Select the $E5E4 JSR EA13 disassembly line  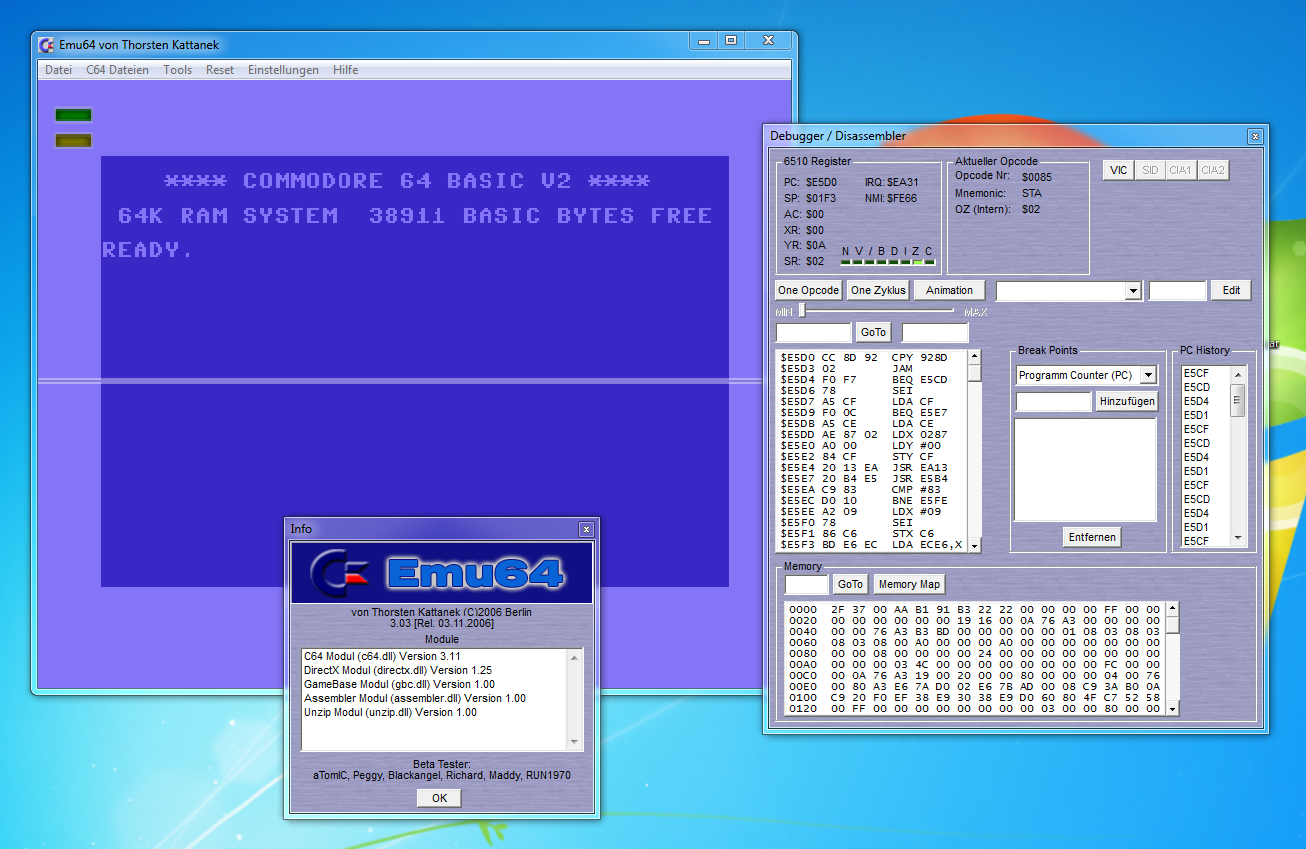click(871, 467)
